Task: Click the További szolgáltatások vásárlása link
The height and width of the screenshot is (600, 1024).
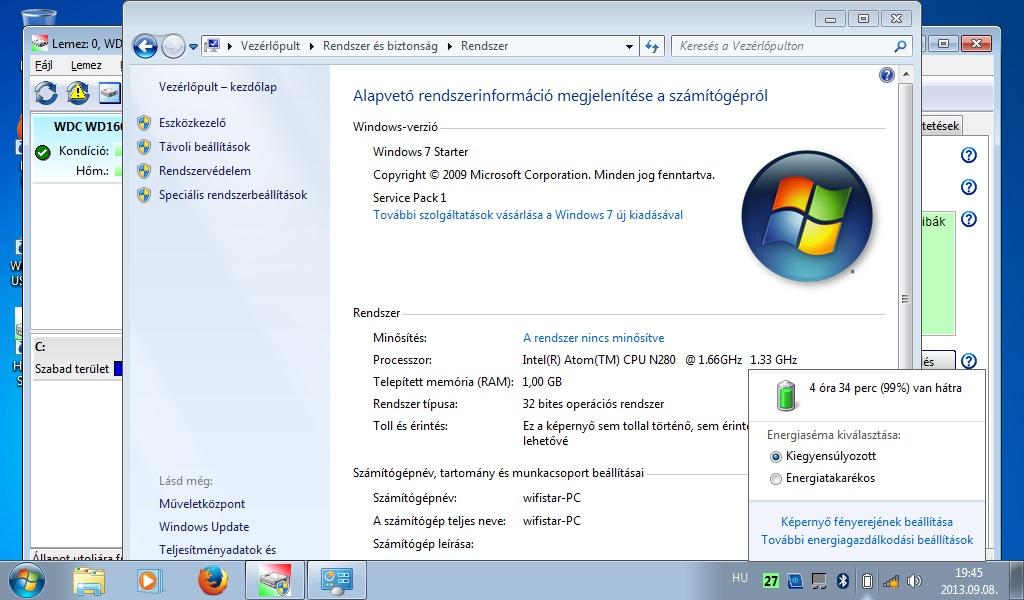Action: point(528,215)
